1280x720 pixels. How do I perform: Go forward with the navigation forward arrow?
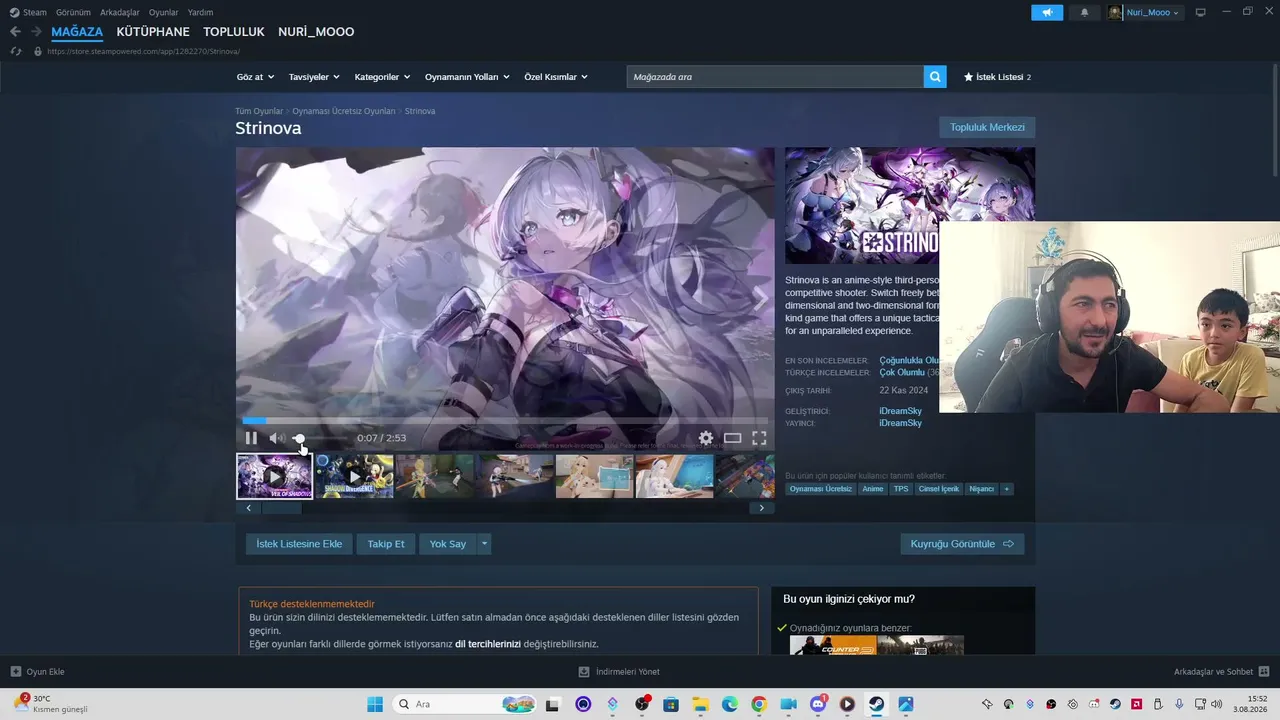(36, 32)
